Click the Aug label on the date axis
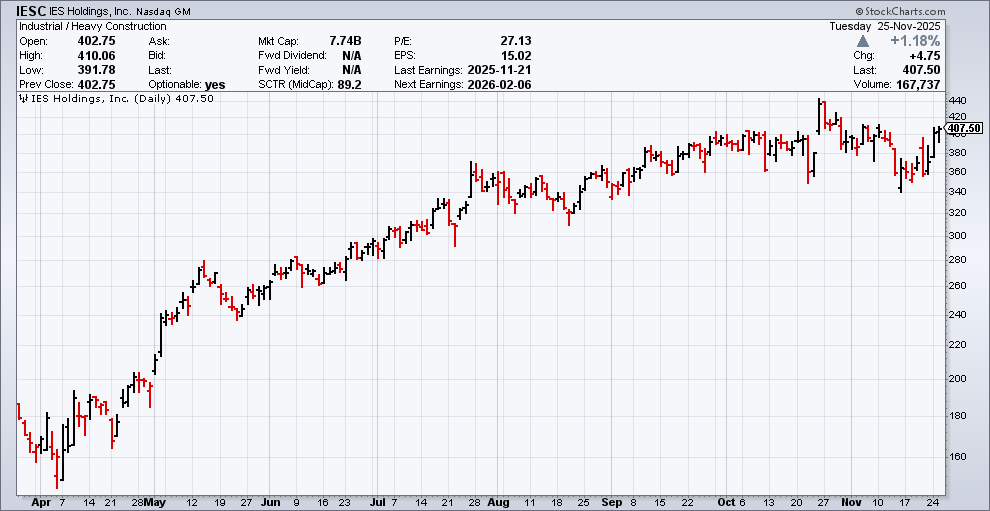 click(x=497, y=502)
